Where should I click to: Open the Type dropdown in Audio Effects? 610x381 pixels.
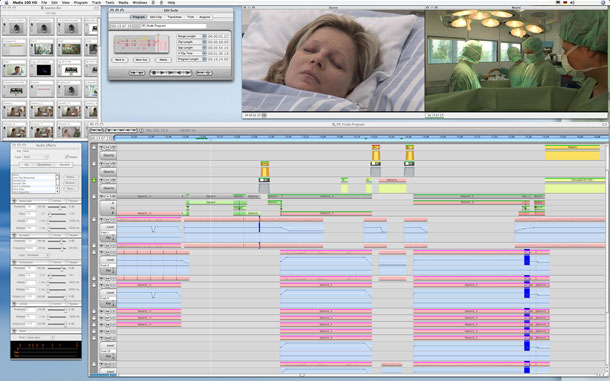pyautogui.click(x=35, y=157)
